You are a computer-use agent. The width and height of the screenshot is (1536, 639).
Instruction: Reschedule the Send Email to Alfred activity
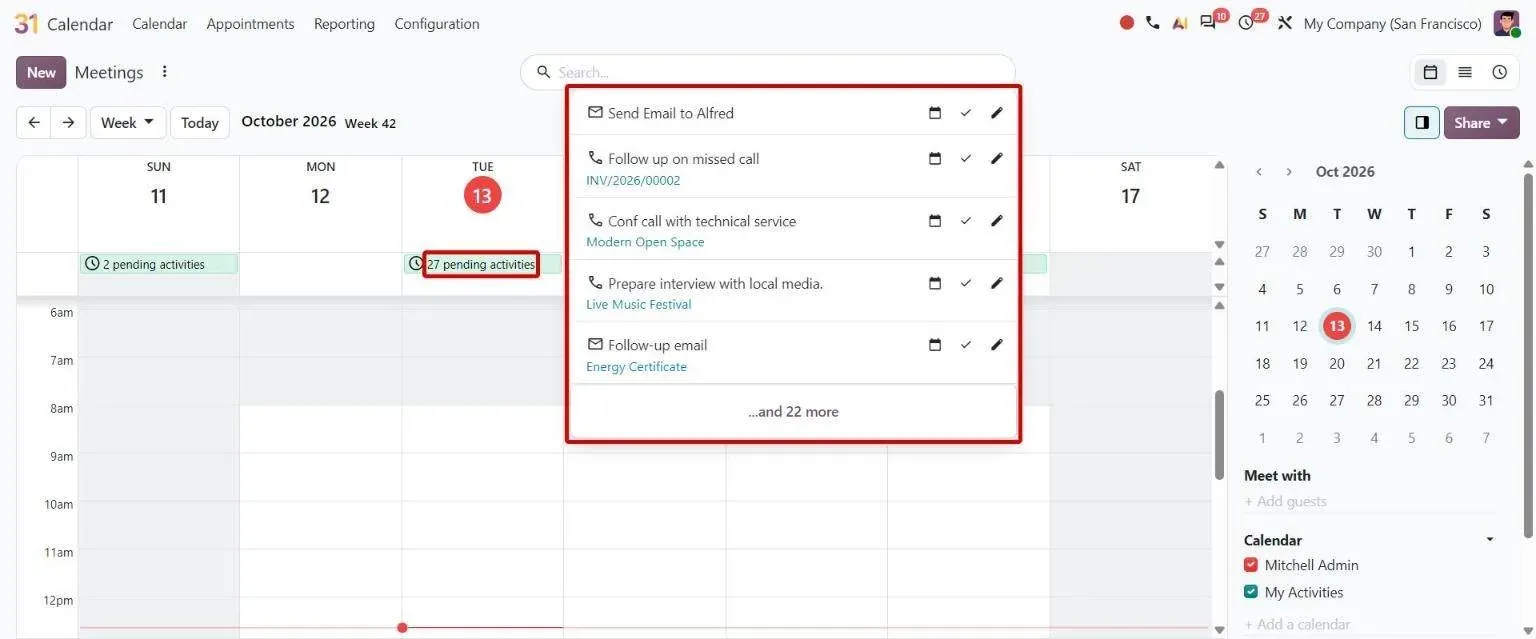click(x=935, y=113)
